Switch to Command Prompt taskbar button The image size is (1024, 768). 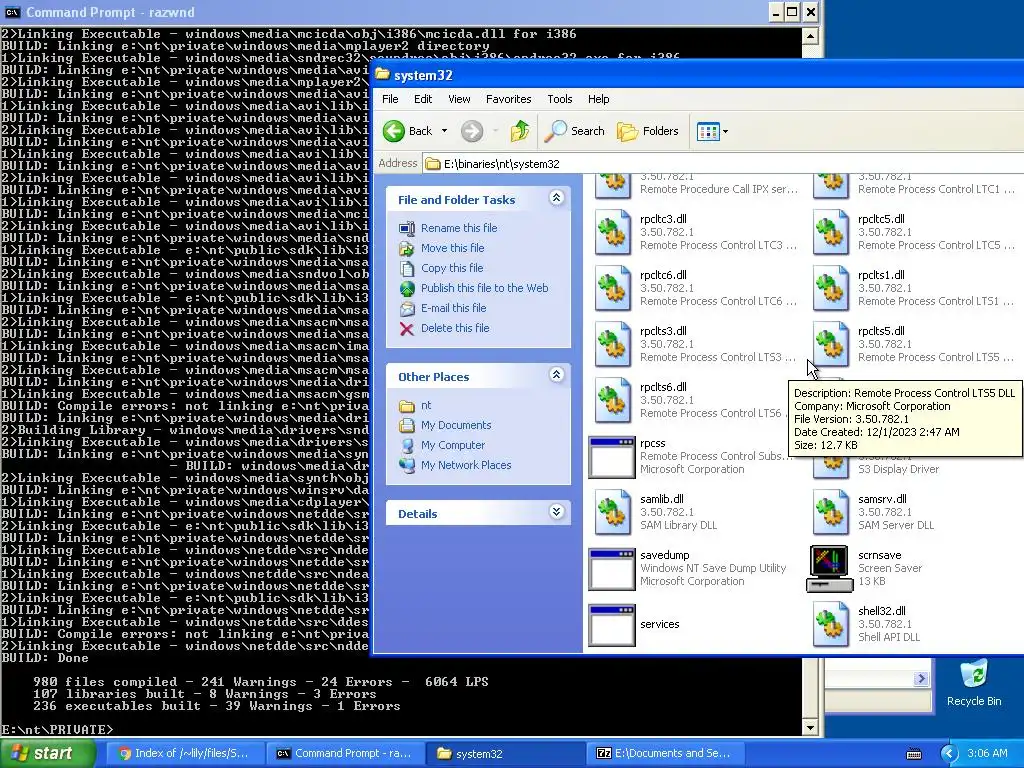345,754
